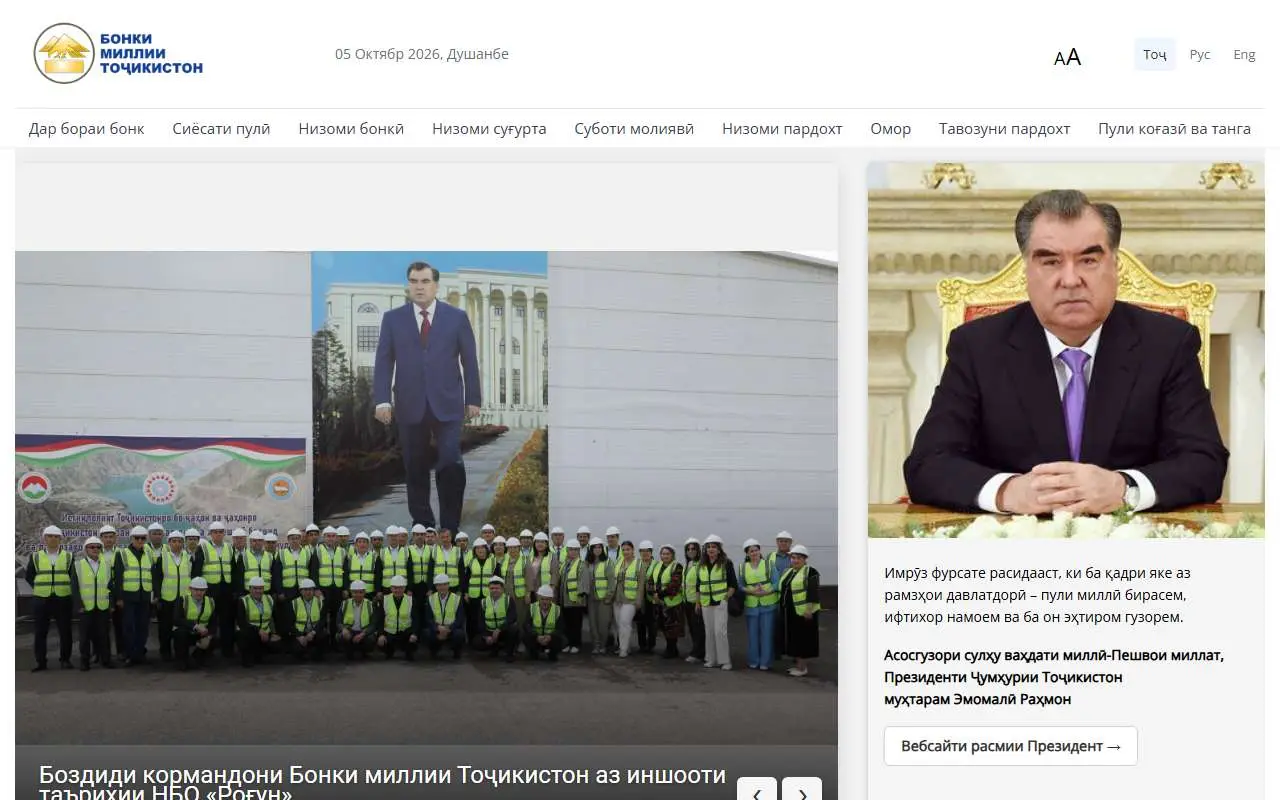Click the quote starting Имрӯз фурсате расидааст
The image size is (1280, 800).
click(1037, 595)
